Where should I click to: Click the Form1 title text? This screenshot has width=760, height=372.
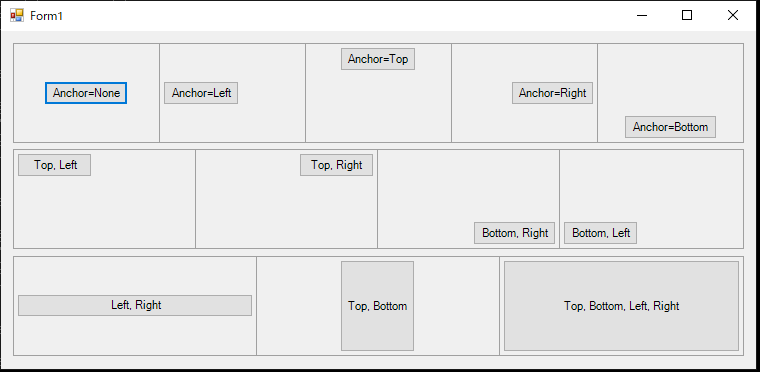[47, 16]
